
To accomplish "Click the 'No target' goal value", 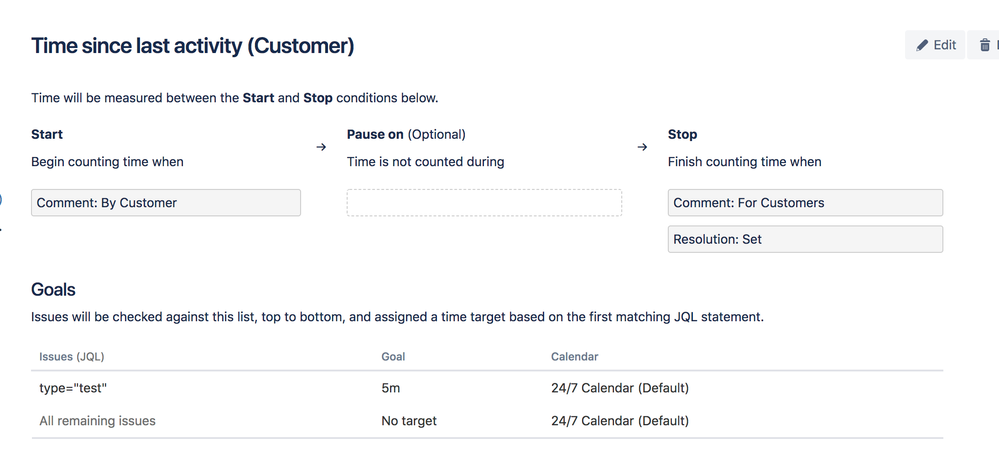I will [409, 421].
